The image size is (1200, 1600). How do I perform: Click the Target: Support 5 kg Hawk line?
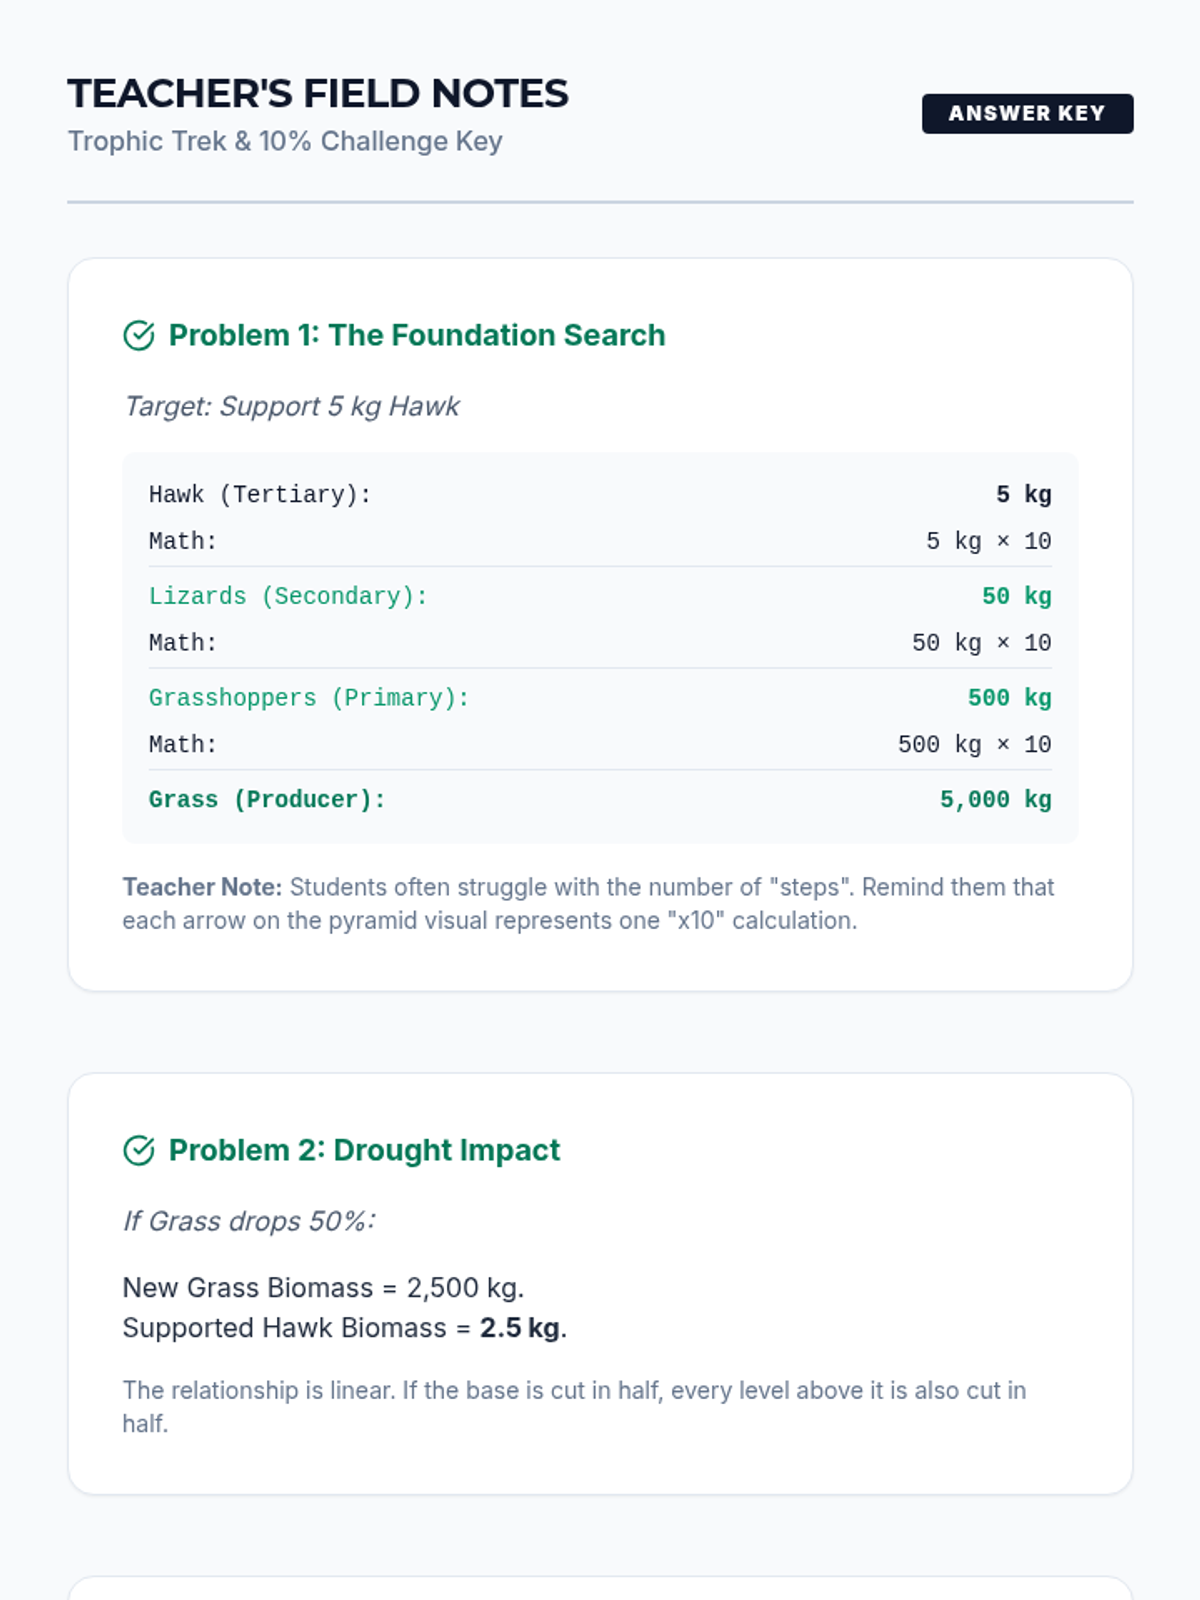pos(291,406)
